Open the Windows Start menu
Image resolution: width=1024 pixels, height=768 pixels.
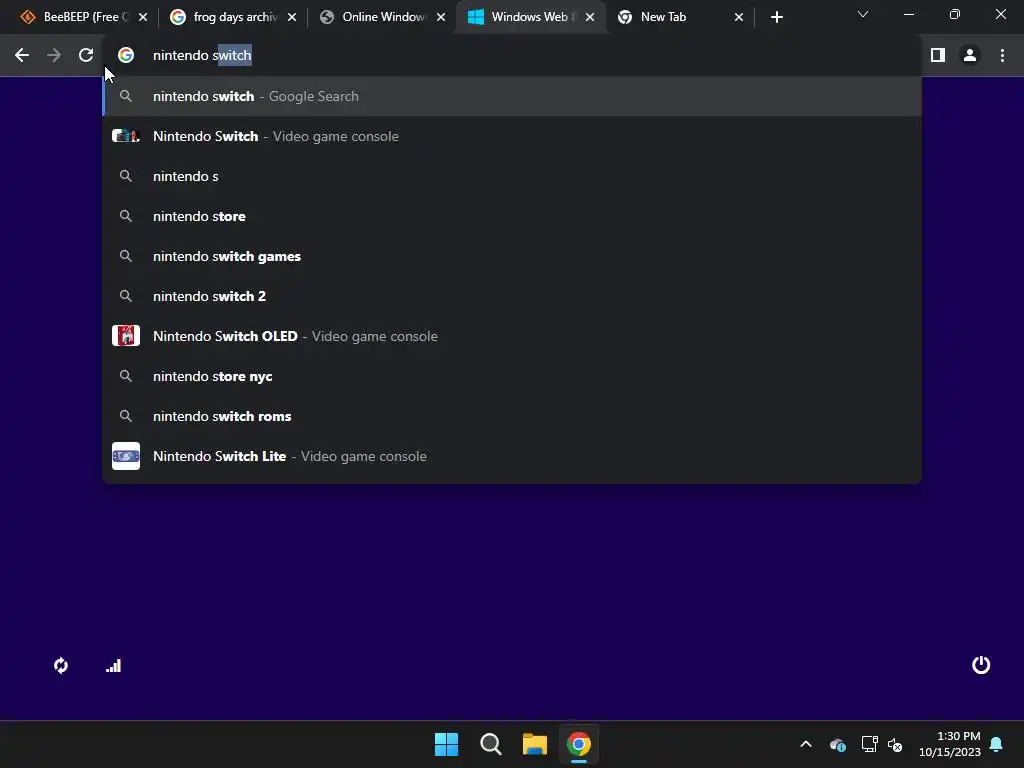pyautogui.click(x=447, y=744)
